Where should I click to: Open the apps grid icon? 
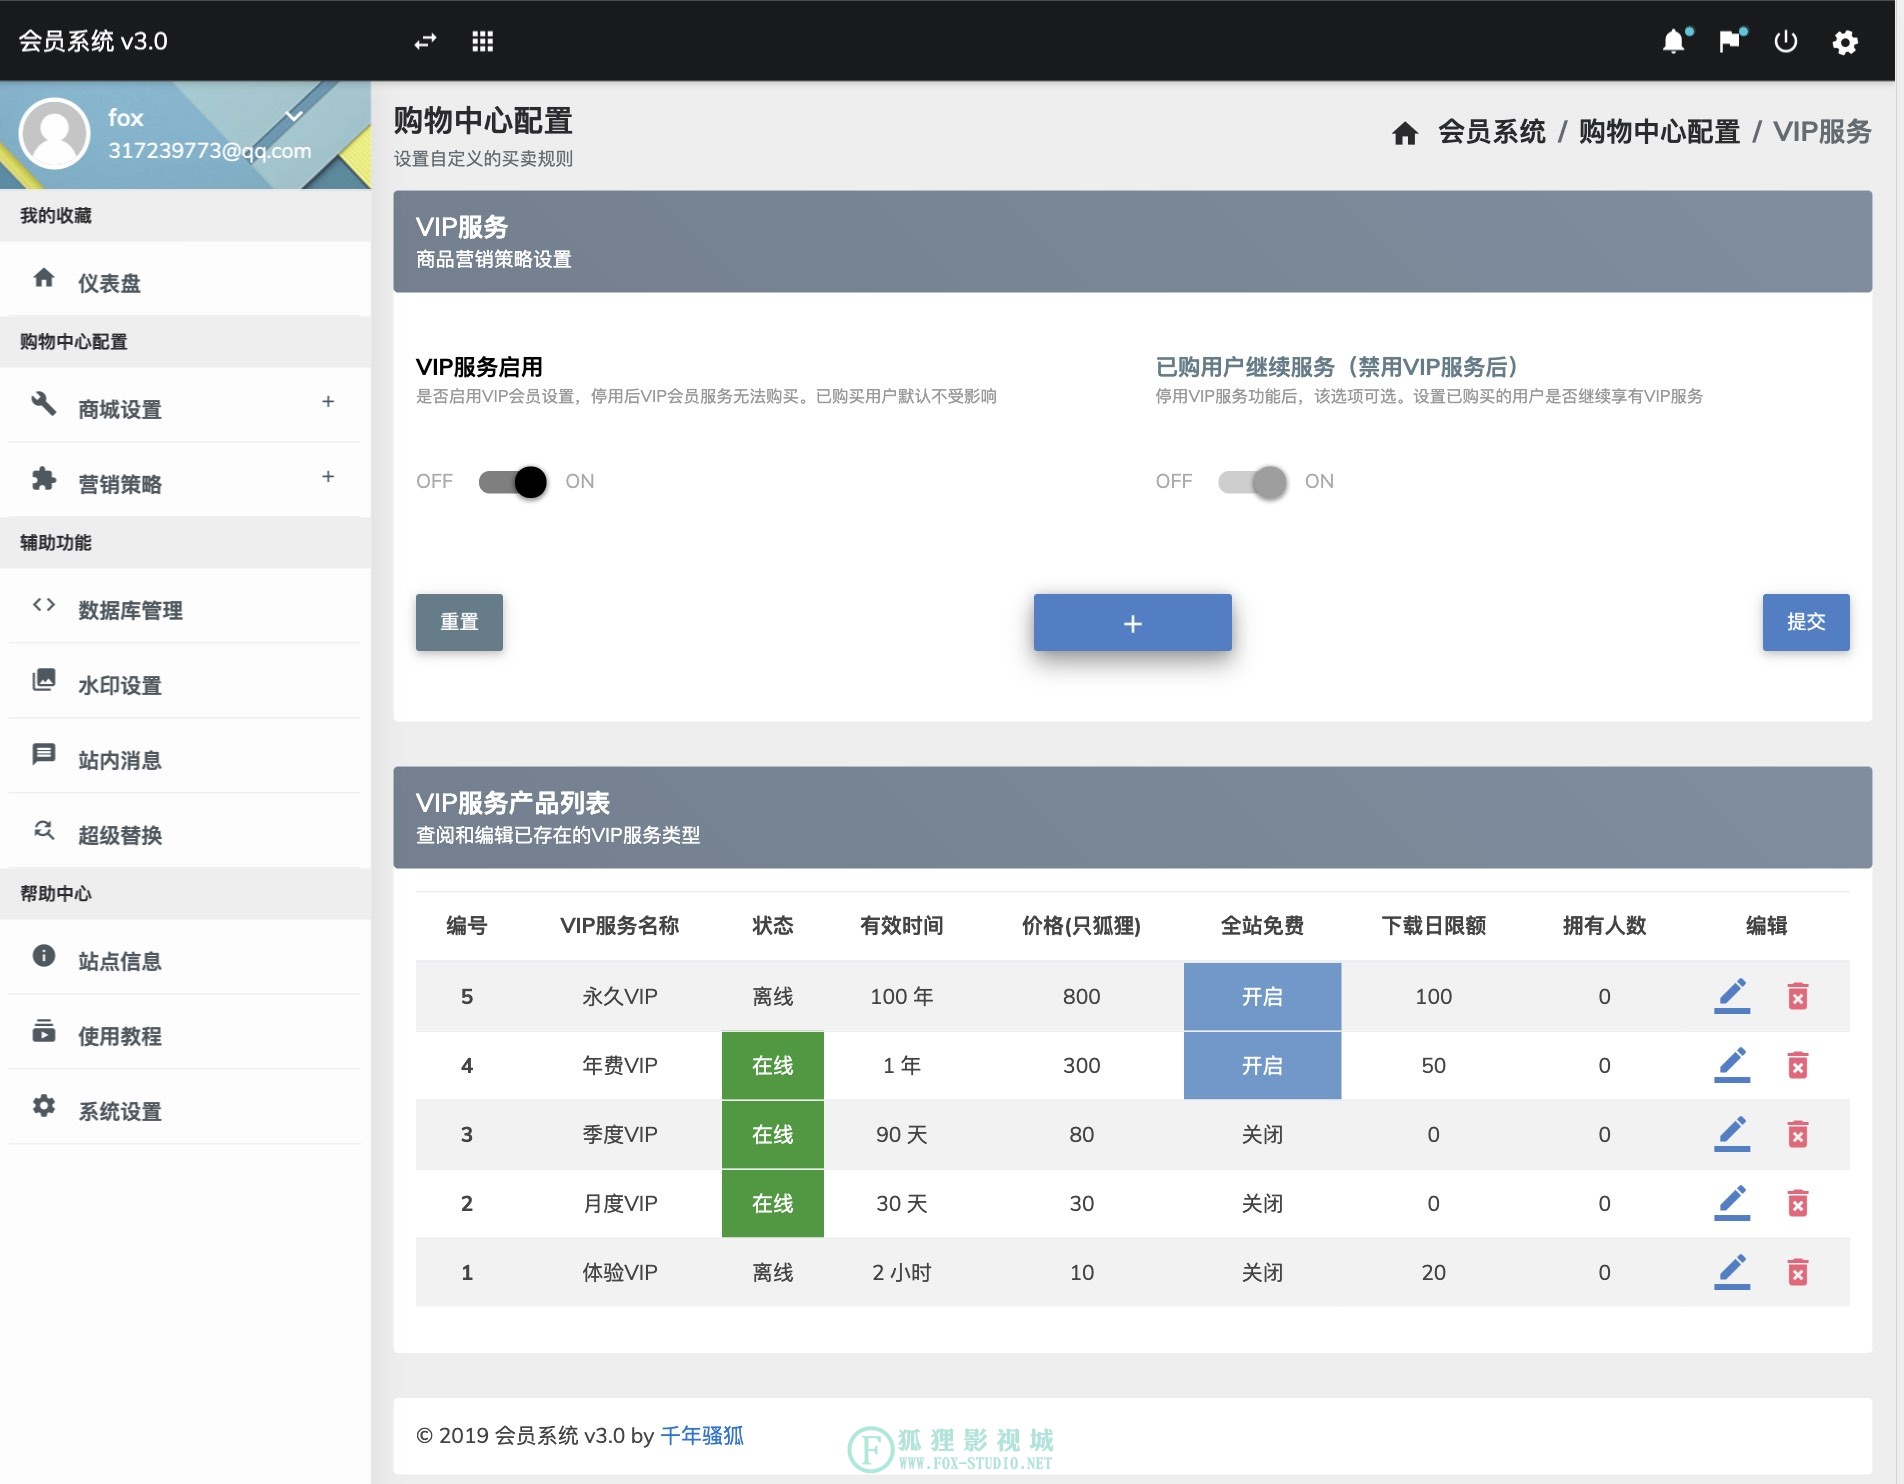point(483,41)
